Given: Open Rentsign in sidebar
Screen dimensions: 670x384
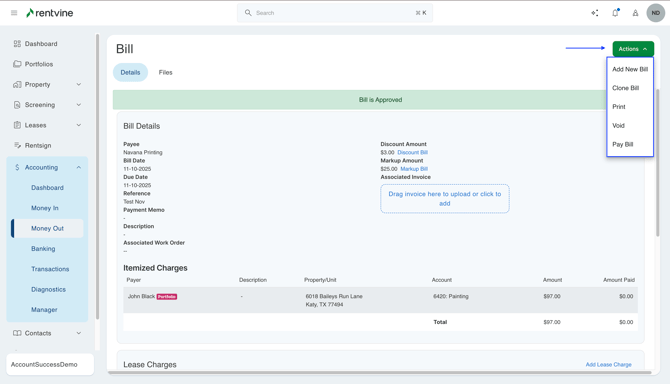Looking at the screenshot, I should pyautogui.click(x=38, y=145).
